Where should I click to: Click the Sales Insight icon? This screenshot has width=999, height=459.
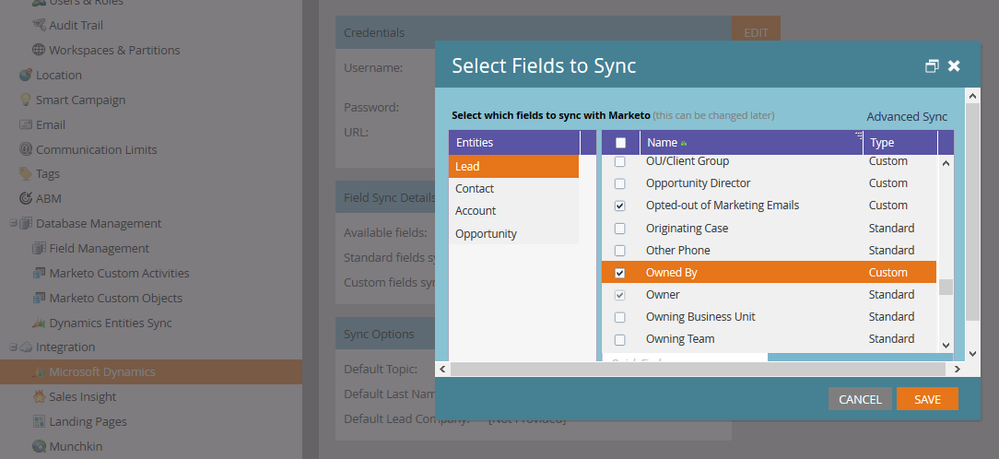(39, 397)
